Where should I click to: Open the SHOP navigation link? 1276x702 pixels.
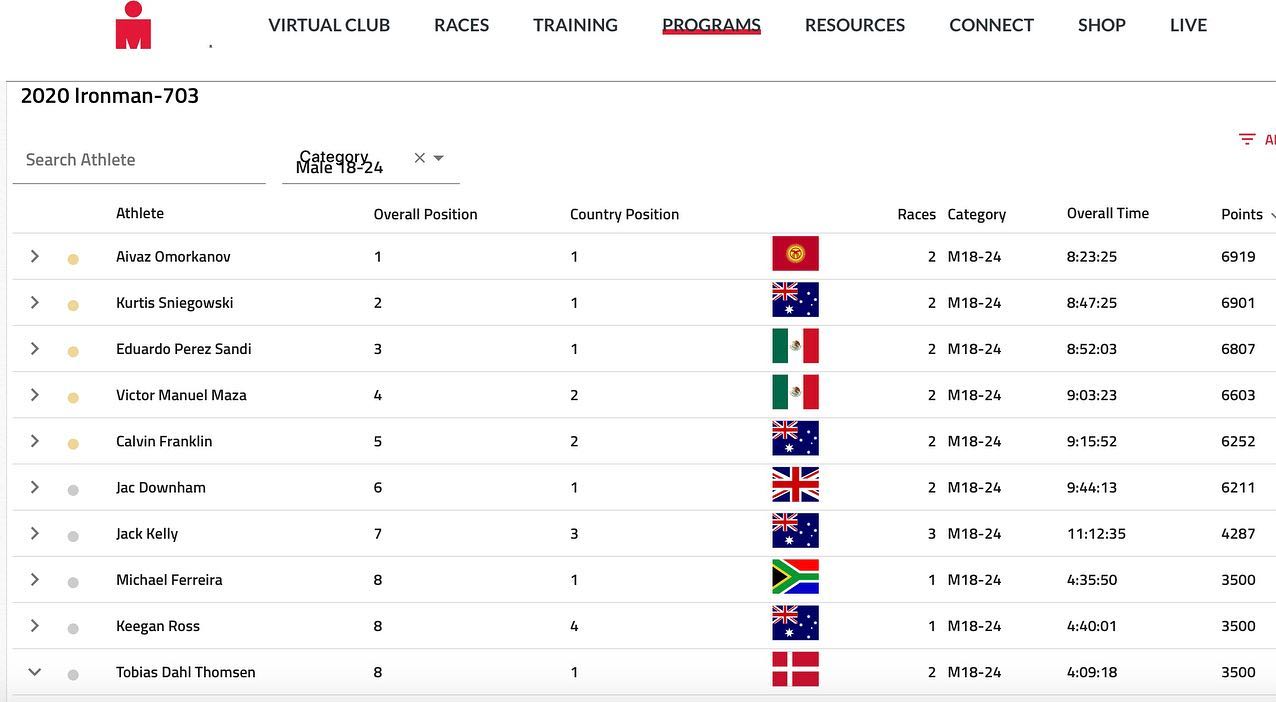coord(1101,25)
